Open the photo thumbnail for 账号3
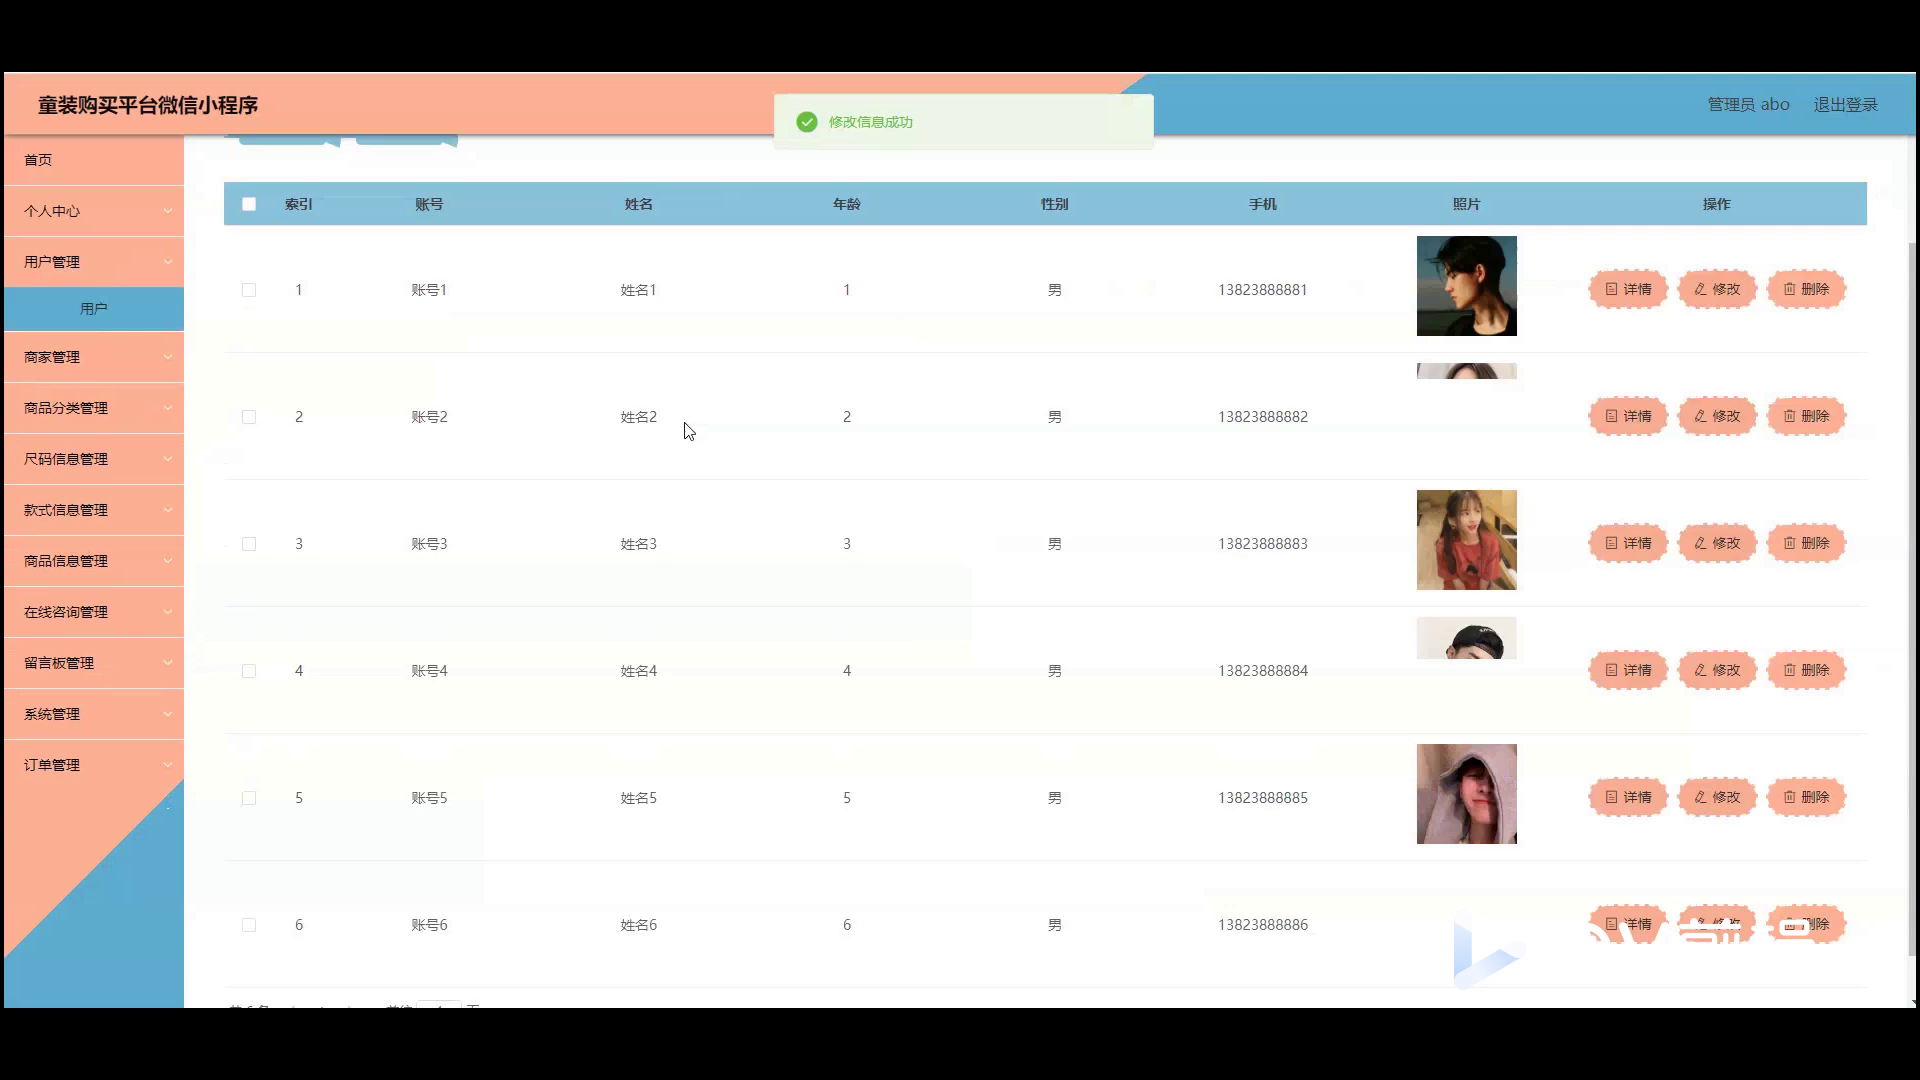This screenshot has height=1080, width=1920. [1466, 540]
